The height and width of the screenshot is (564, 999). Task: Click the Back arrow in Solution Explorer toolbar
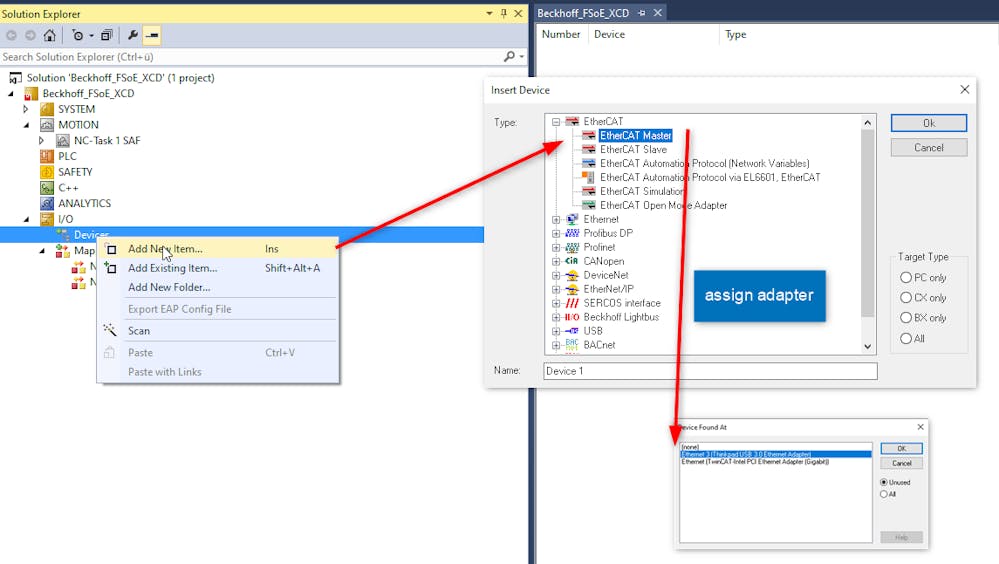tap(11, 36)
